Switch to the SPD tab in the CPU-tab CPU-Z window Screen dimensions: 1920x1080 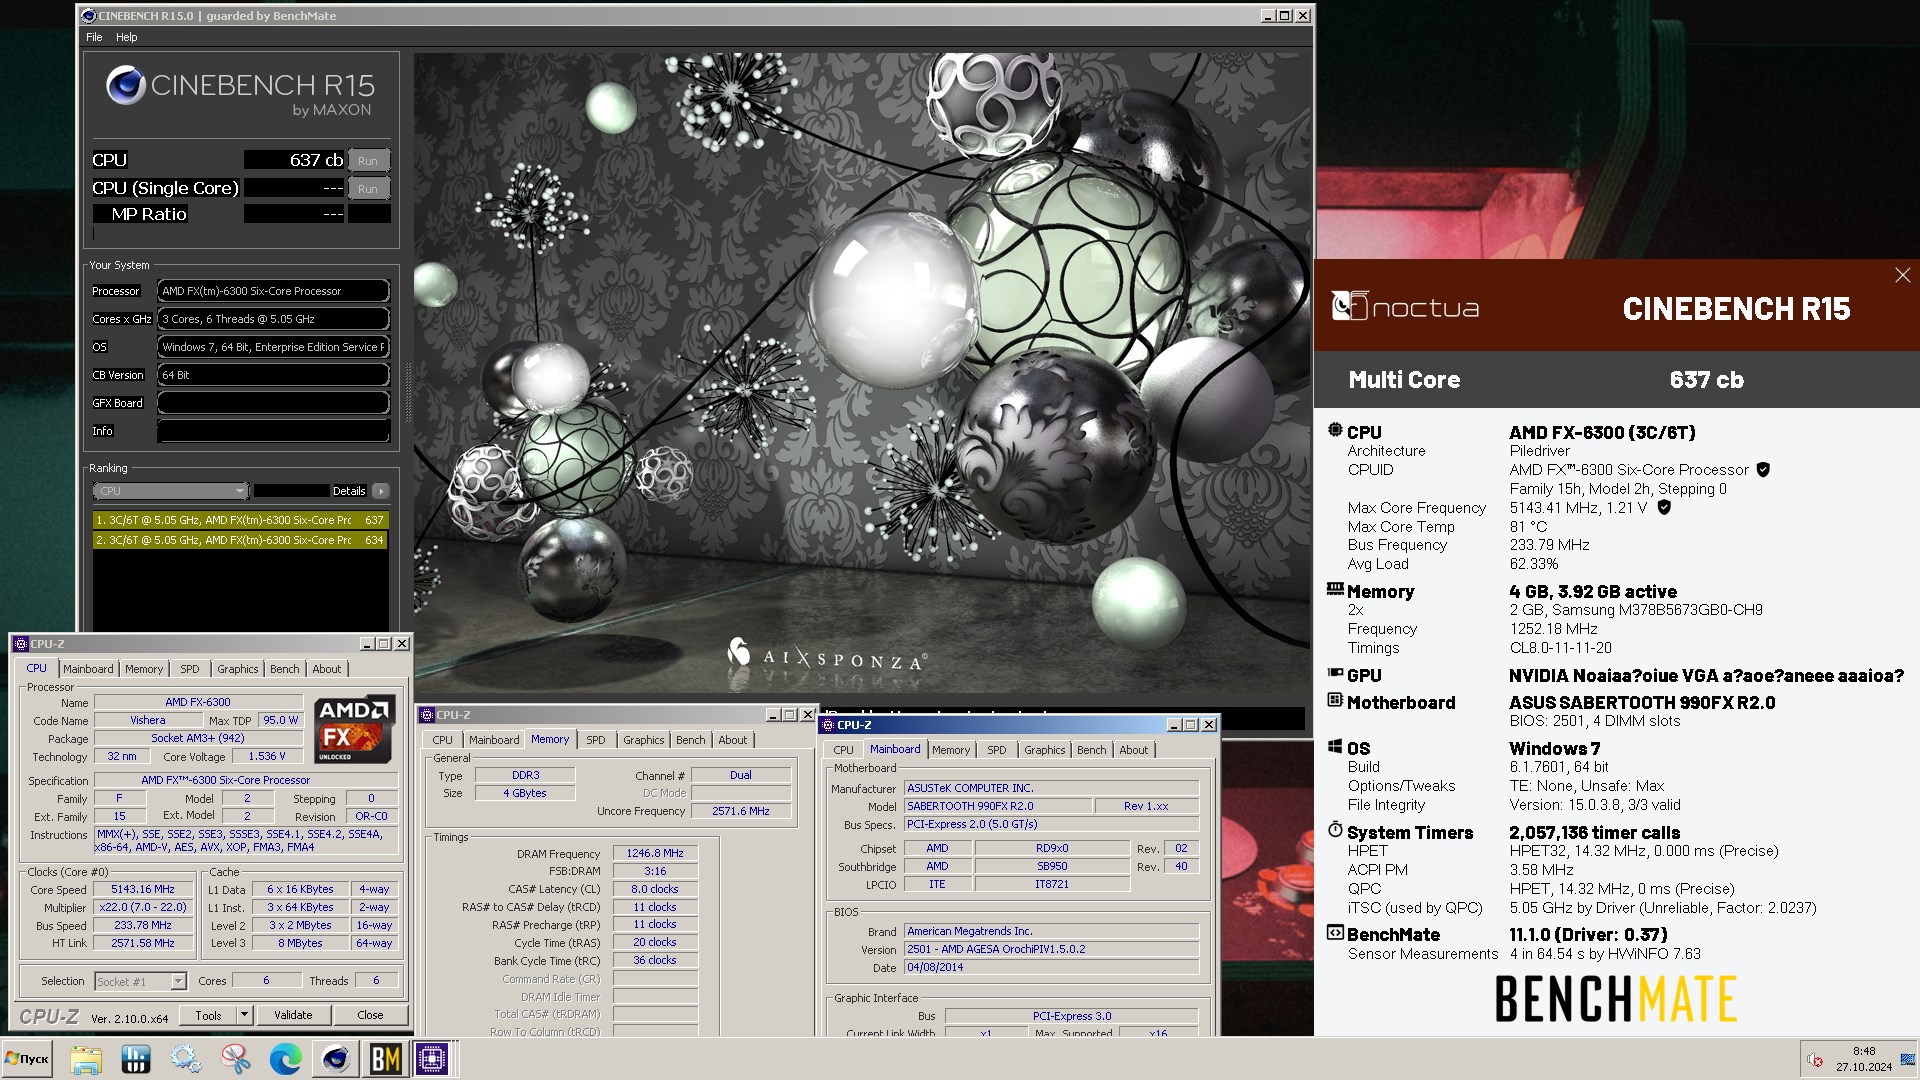point(190,669)
